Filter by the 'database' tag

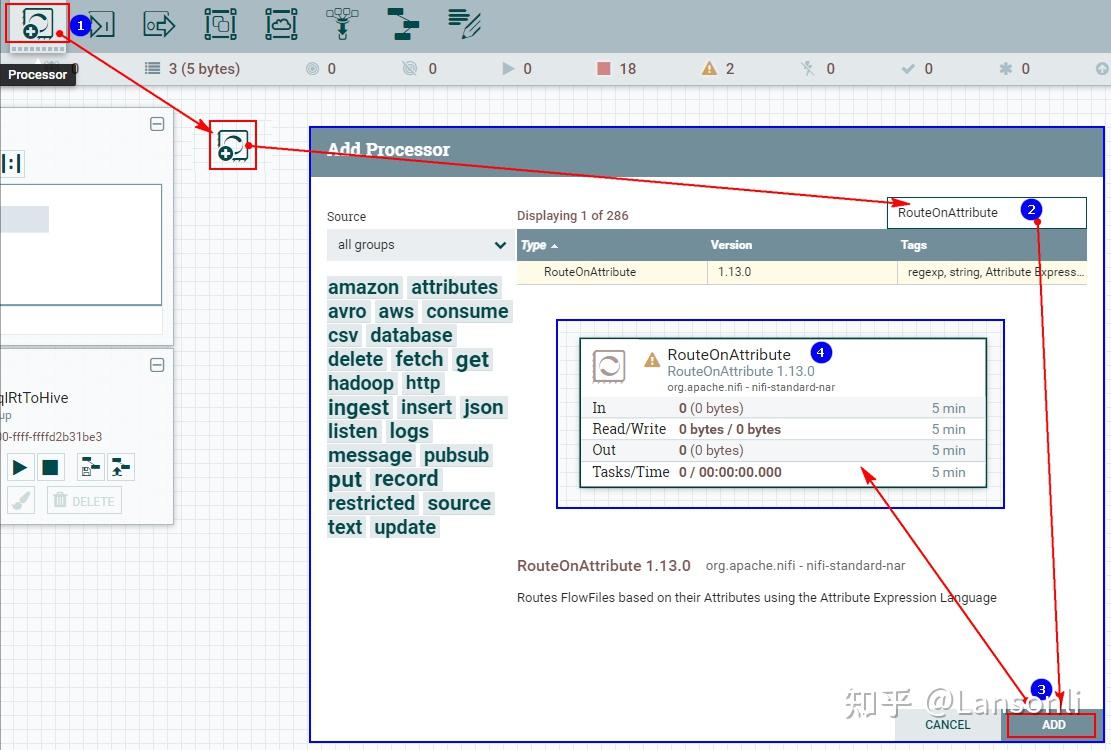coord(411,335)
